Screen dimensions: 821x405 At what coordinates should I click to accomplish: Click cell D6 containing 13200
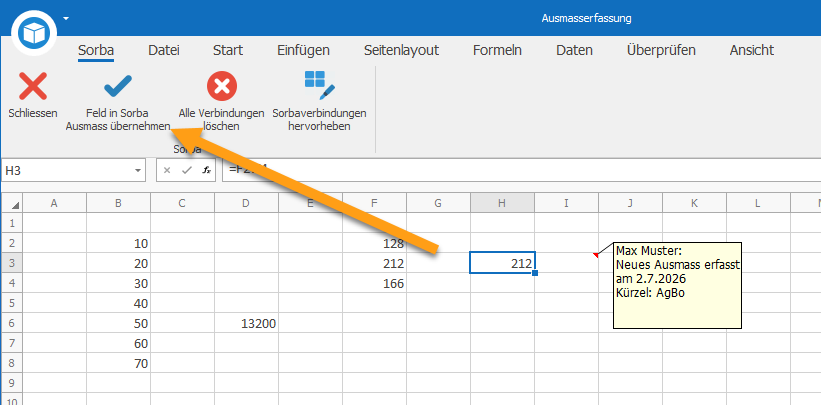point(246,323)
